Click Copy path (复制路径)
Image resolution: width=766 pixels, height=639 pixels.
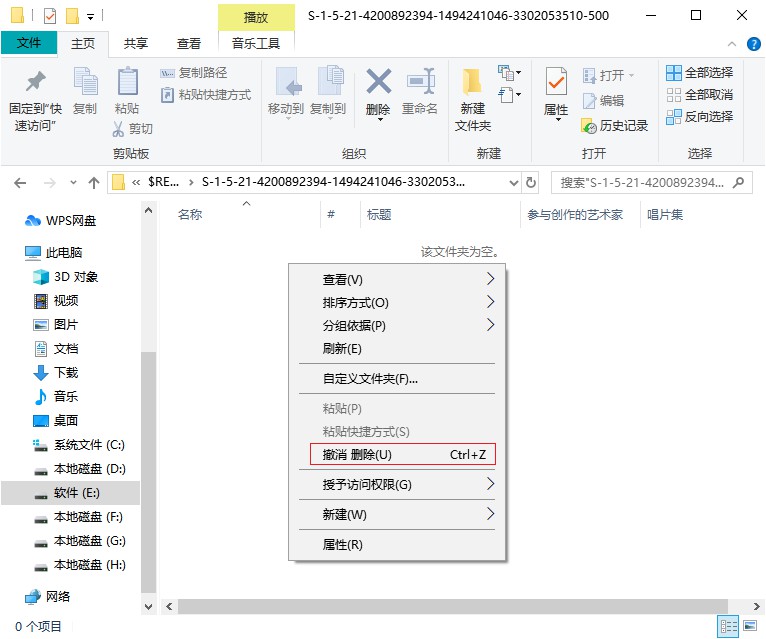pyautogui.click(x=194, y=73)
